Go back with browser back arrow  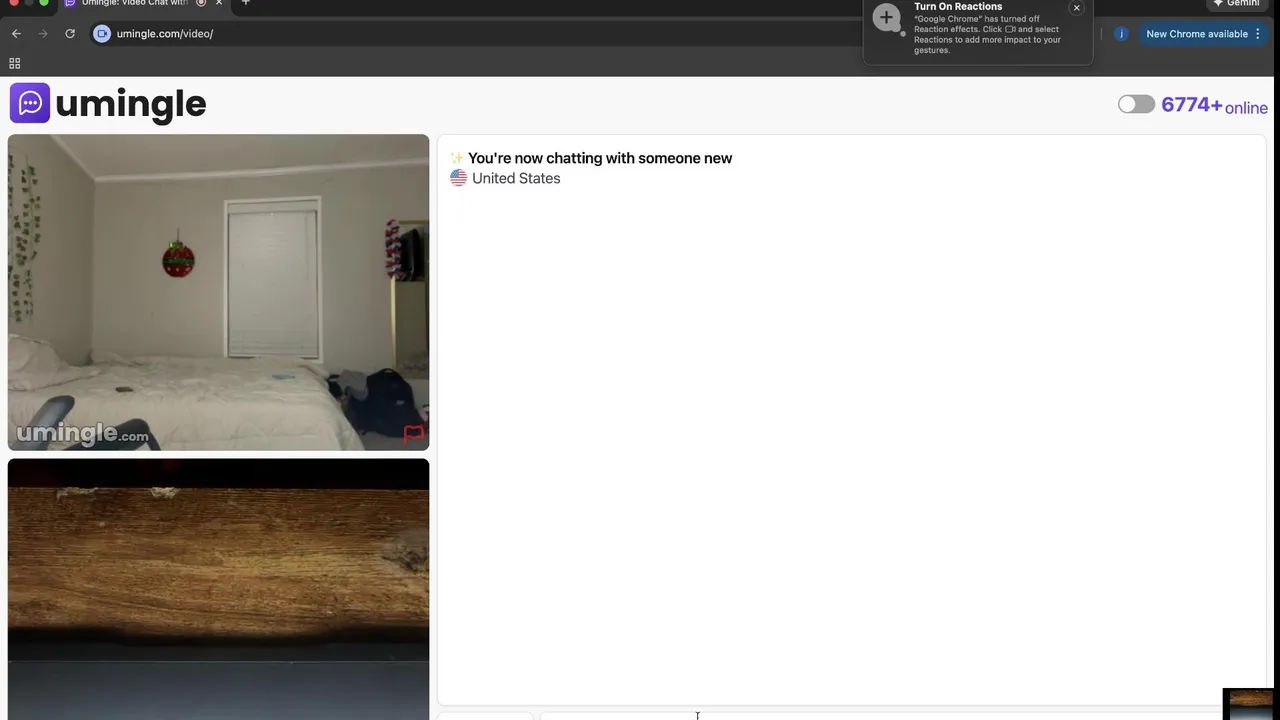point(16,33)
